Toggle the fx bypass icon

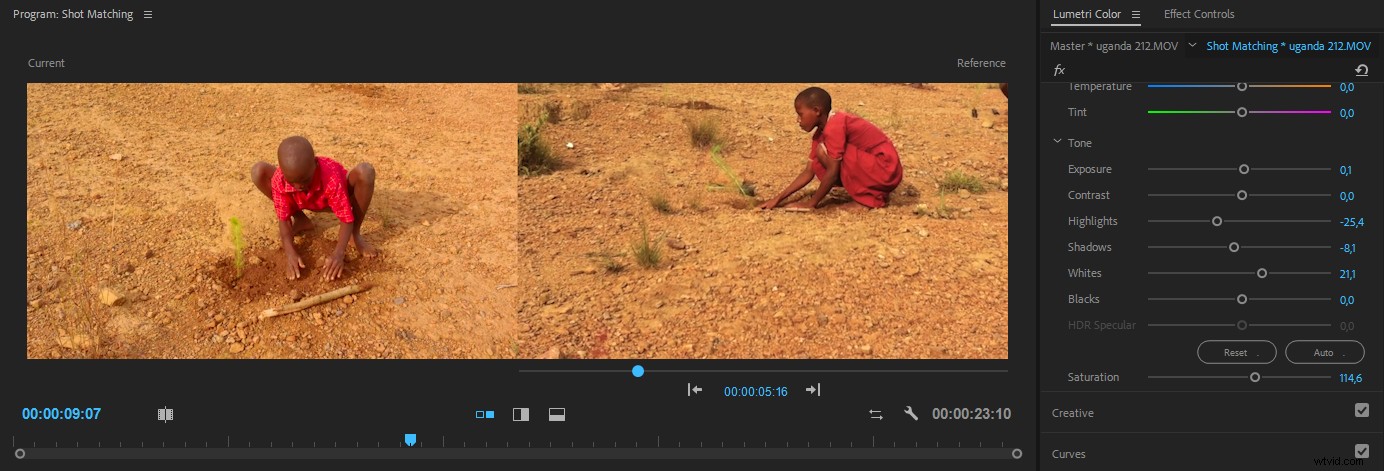(x=1060, y=70)
